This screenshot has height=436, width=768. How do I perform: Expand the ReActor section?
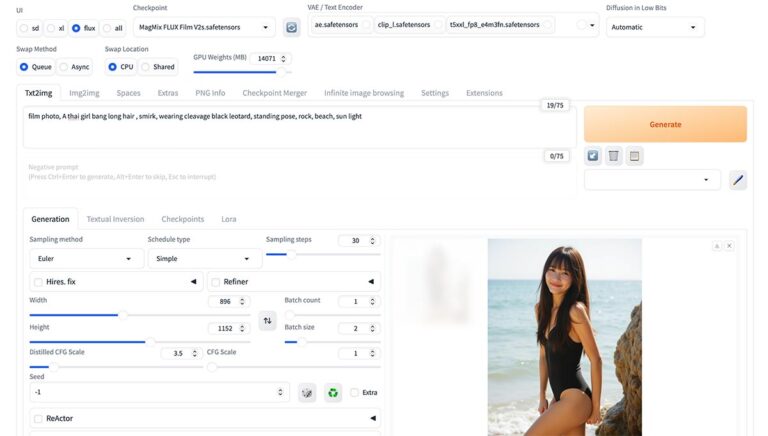point(372,418)
